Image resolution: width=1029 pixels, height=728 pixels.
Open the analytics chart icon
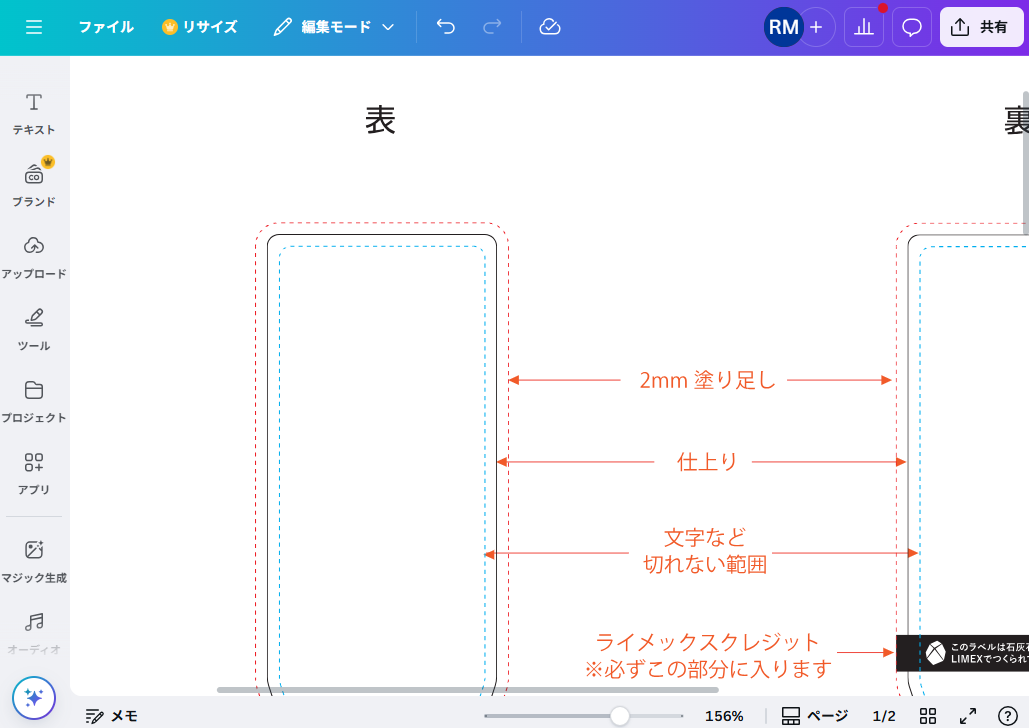[x=864, y=27]
